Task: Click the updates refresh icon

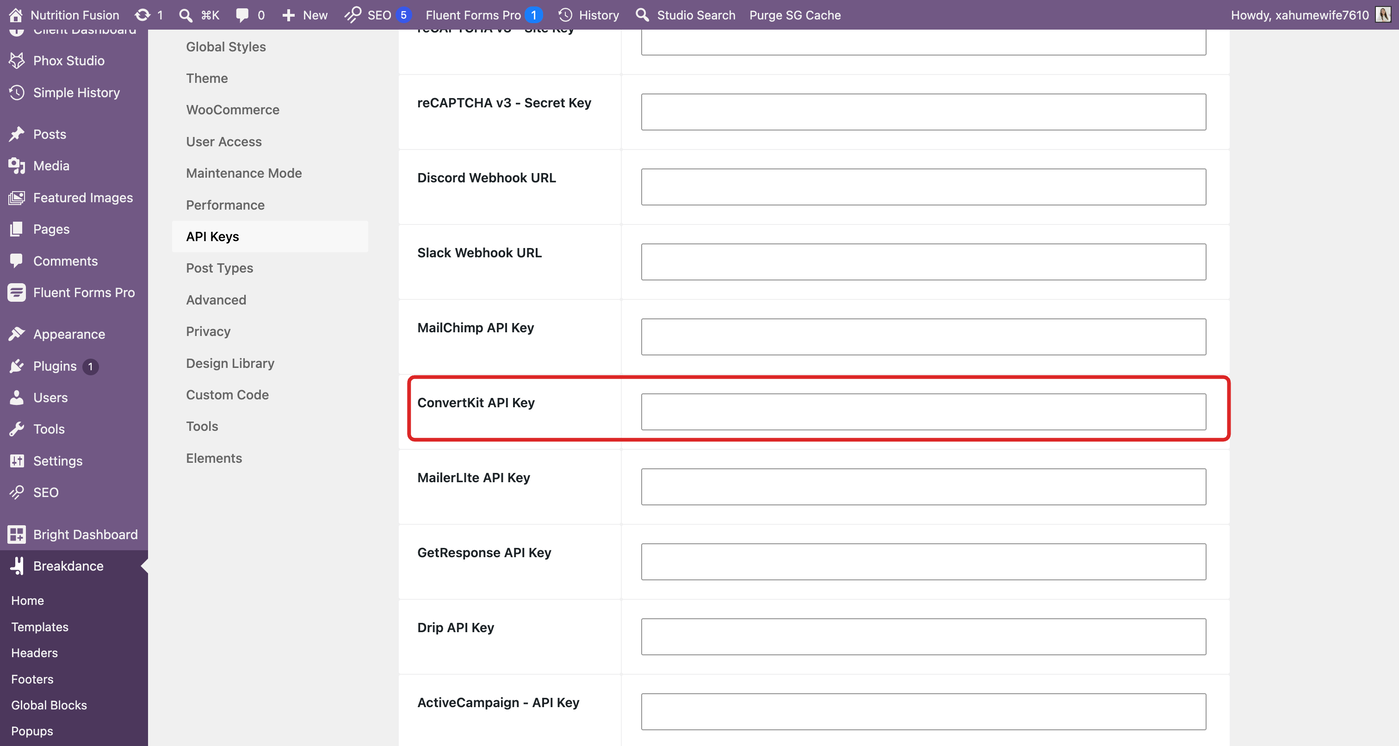Action: click(x=142, y=15)
